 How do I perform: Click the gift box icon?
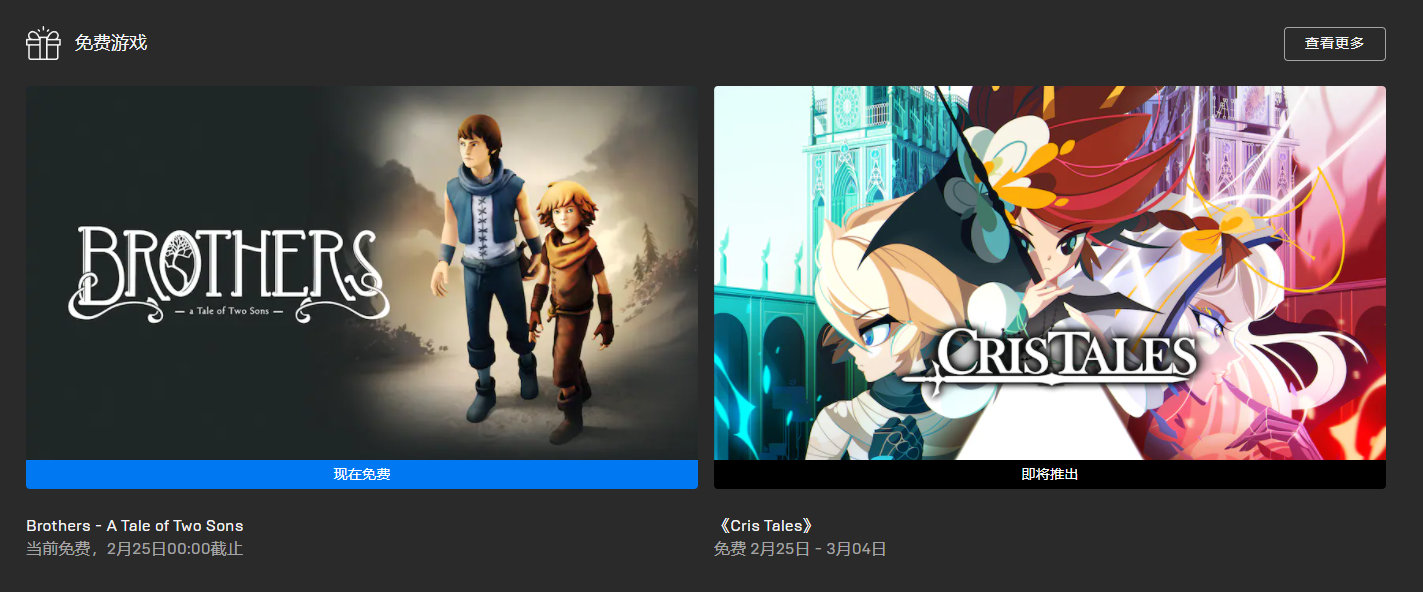(43, 43)
